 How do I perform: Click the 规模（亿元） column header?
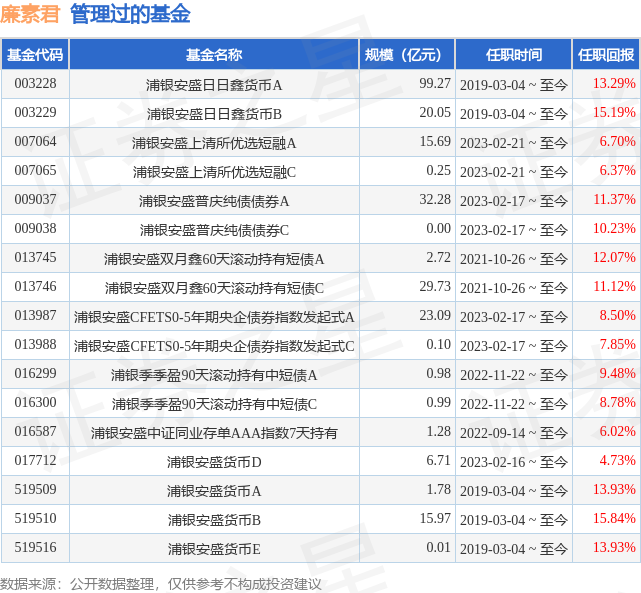[x=407, y=55]
